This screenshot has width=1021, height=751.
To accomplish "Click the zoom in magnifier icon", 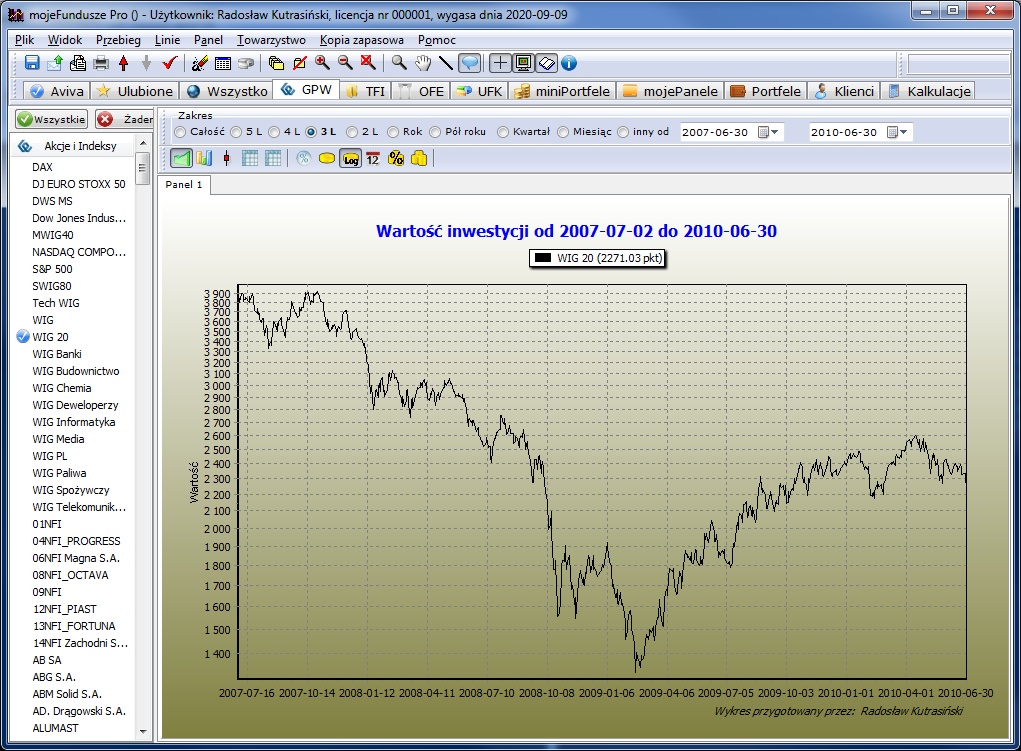I will click(x=322, y=63).
